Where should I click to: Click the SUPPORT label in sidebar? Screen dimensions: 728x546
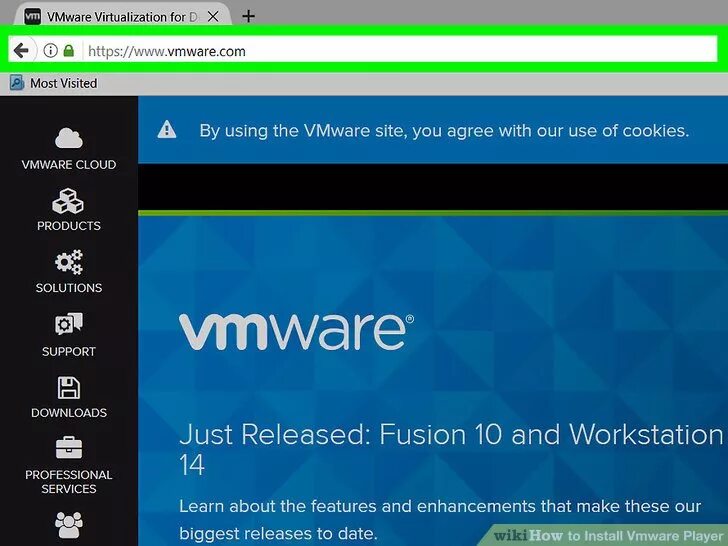pyautogui.click(x=69, y=351)
